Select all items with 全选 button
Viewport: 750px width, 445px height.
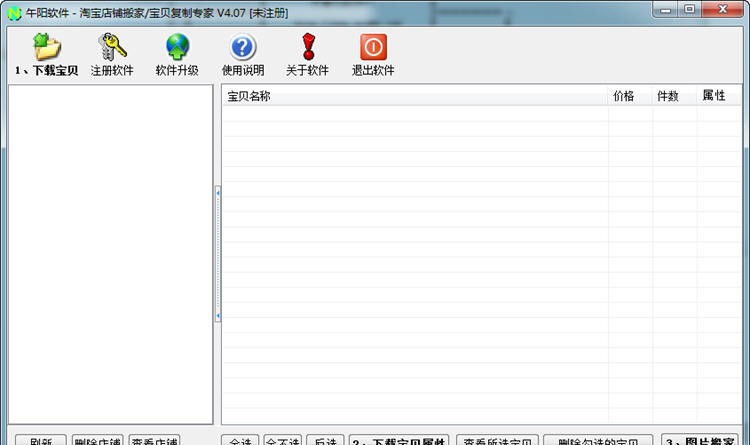point(240,440)
